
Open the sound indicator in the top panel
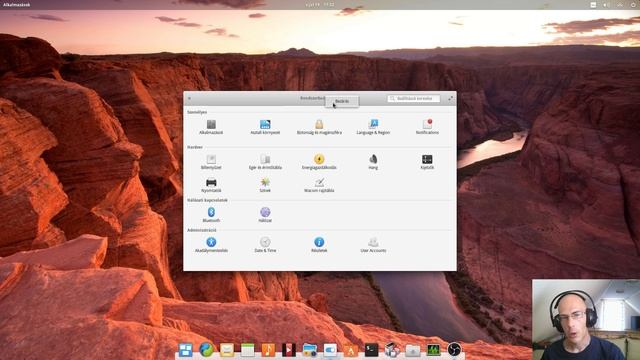[607, 4]
